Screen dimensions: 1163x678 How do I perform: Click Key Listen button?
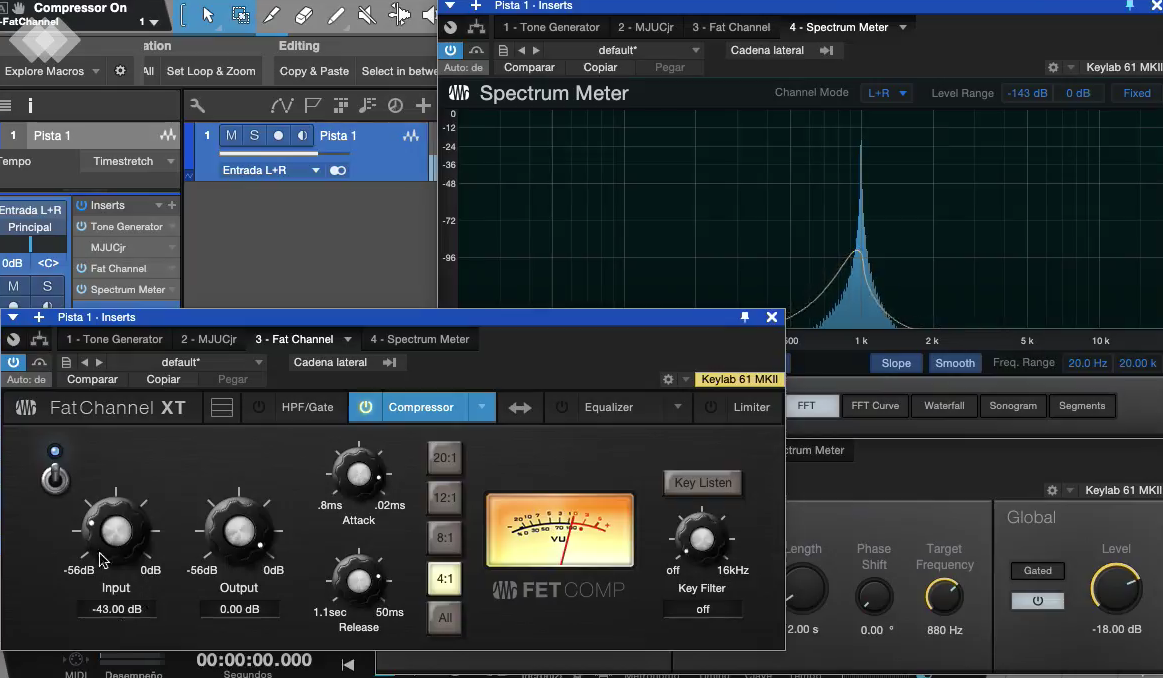[x=703, y=483]
